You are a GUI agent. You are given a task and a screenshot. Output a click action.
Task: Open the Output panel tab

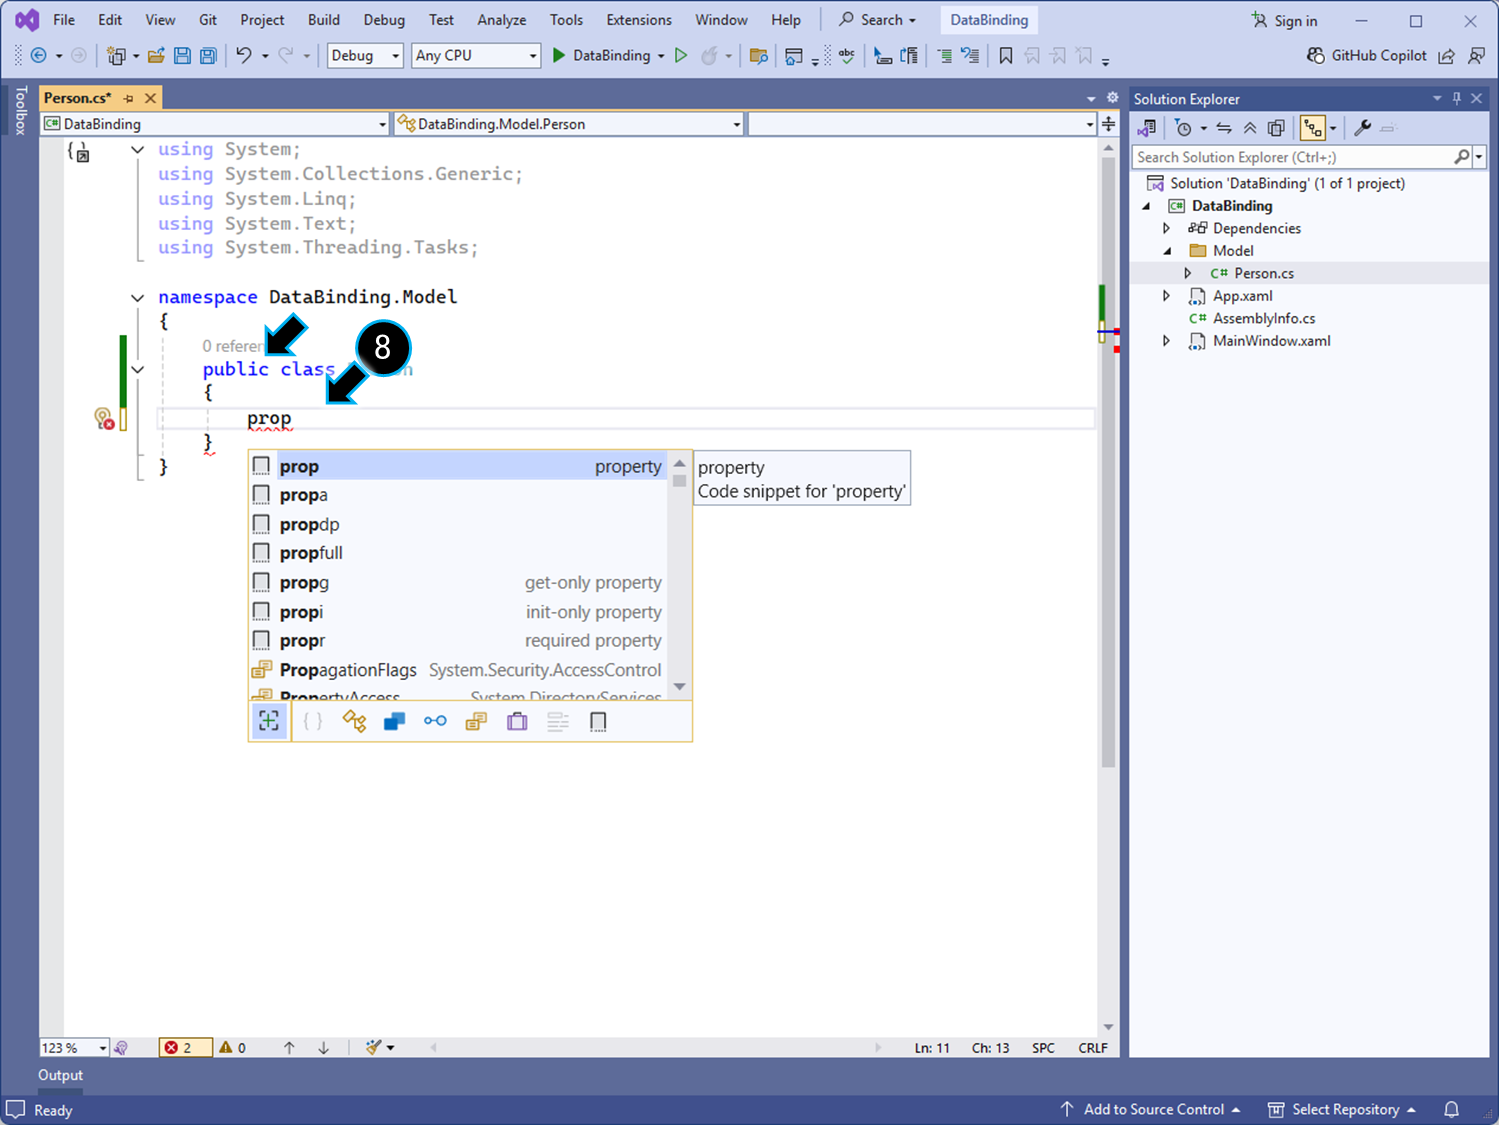(60, 1075)
